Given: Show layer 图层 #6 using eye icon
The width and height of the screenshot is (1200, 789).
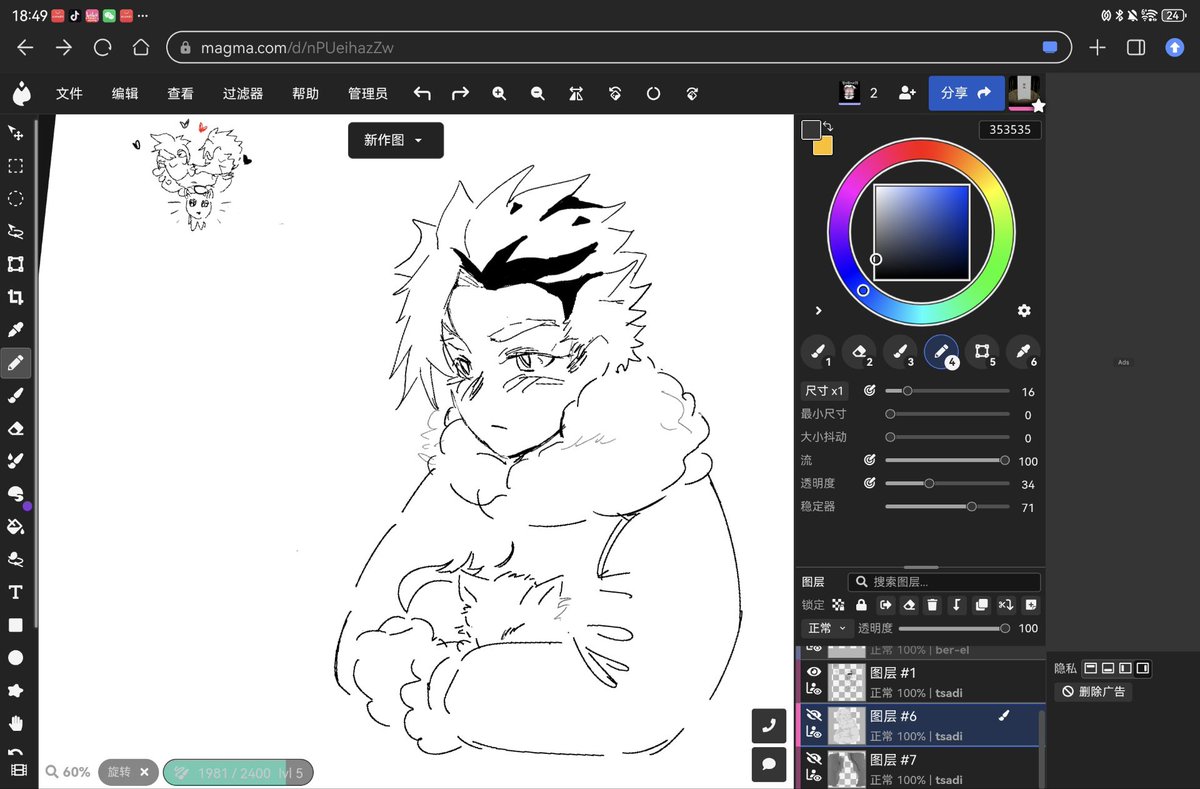Looking at the screenshot, I should 814,715.
